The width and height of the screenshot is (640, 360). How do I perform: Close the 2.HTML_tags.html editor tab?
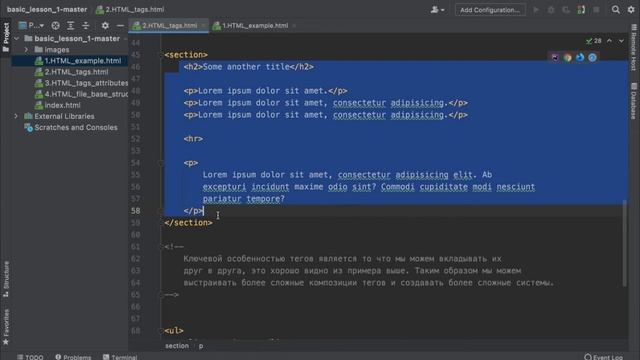coord(203,26)
